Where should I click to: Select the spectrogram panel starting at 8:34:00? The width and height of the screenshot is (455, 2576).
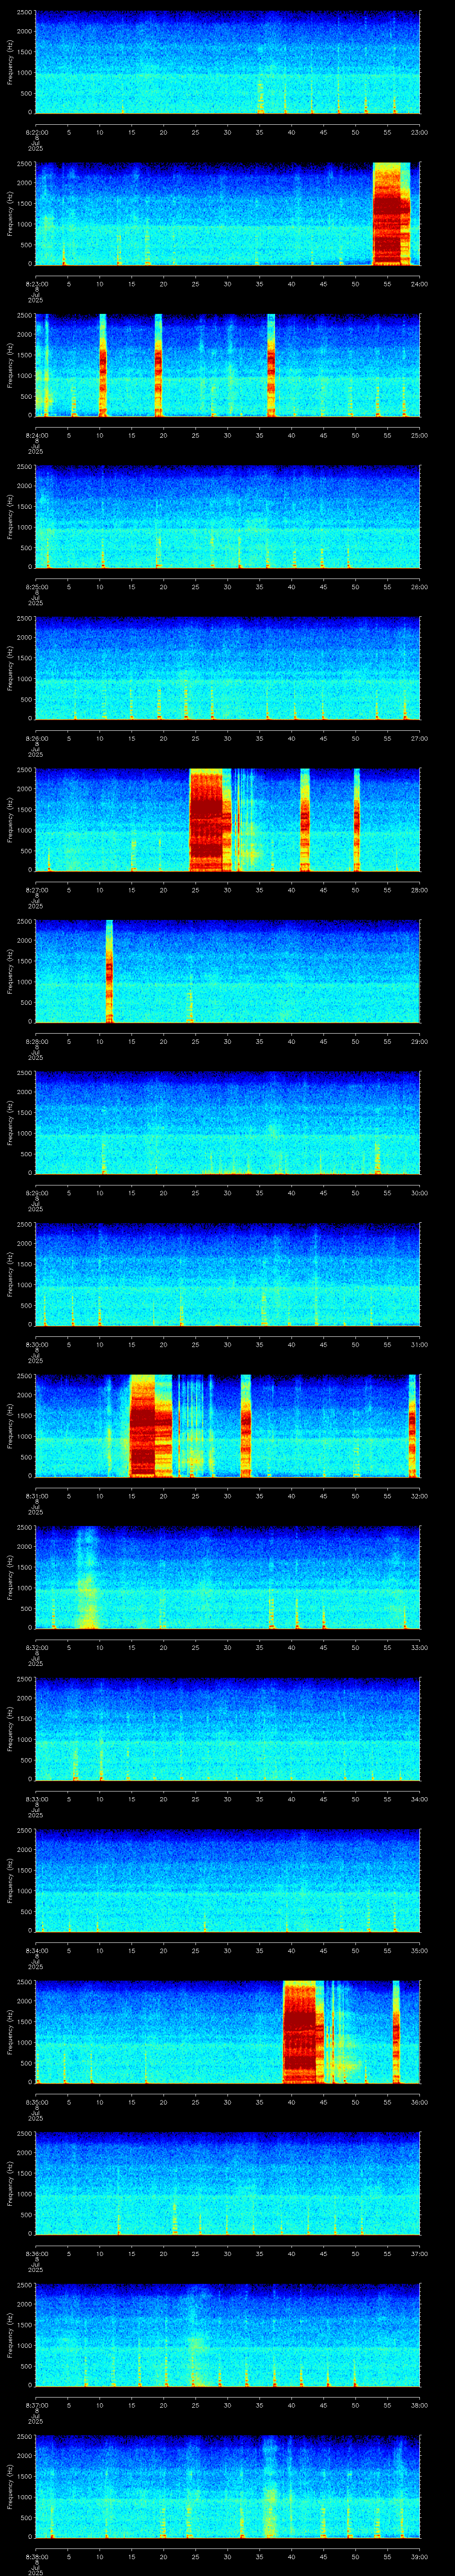[227, 1880]
